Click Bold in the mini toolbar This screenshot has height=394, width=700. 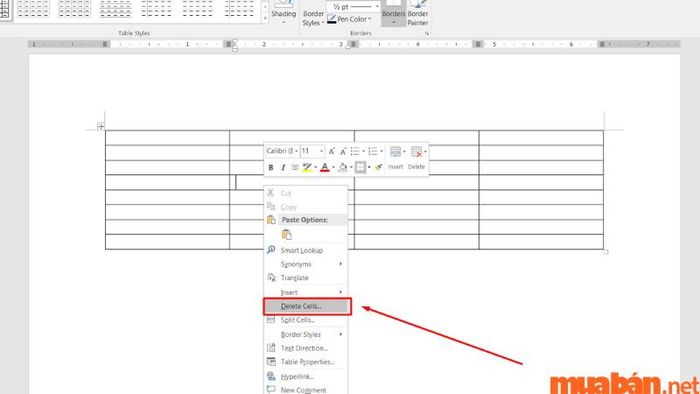pos(271,167)
